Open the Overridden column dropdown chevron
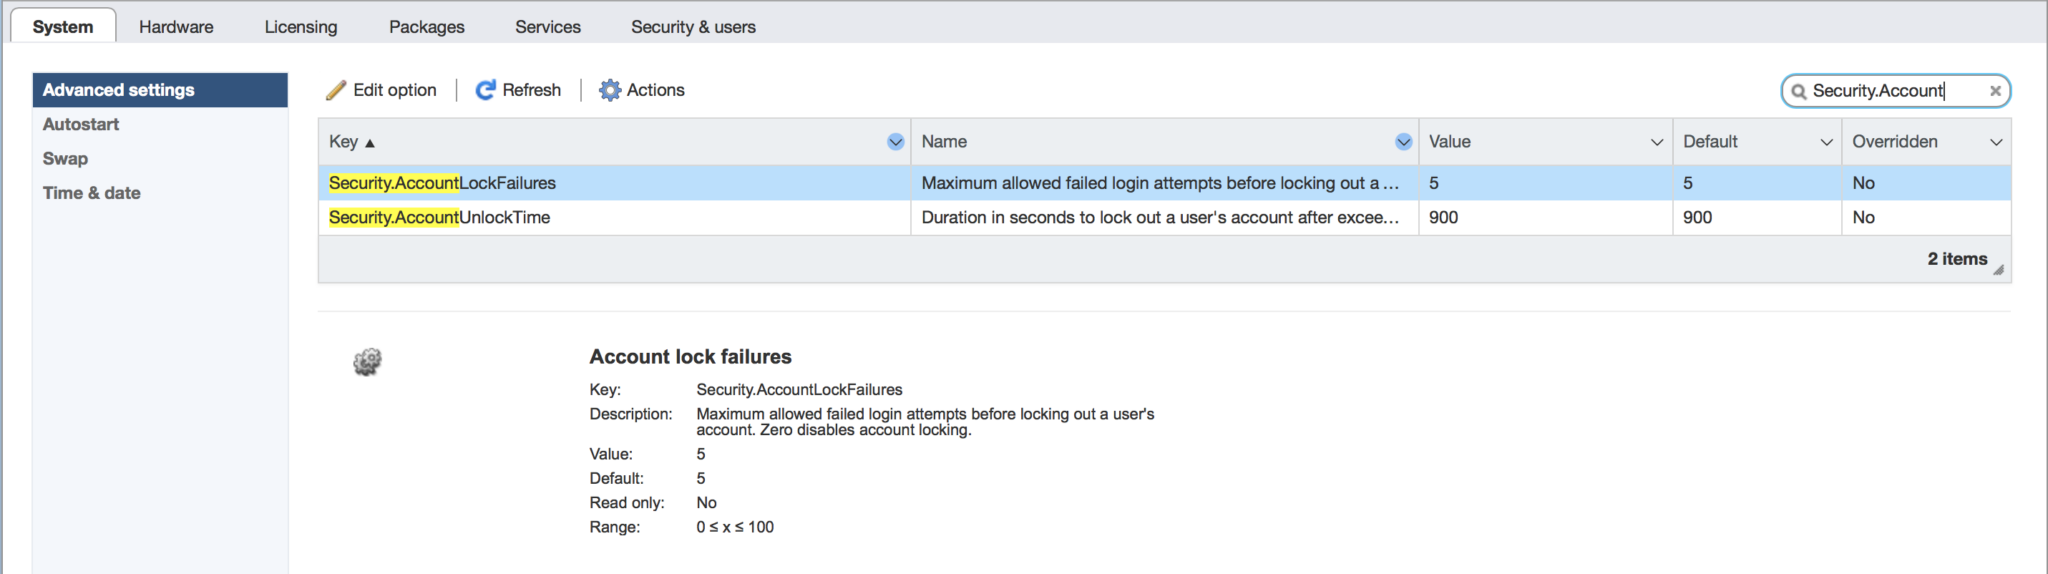The height and width of the screenshot is (574, 2048). 1996,142
